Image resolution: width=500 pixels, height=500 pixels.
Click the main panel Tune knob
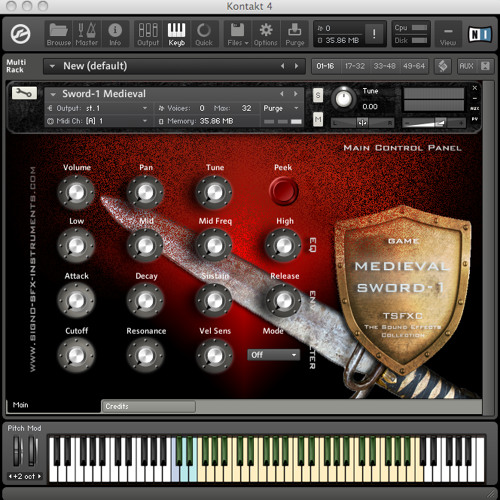(x=214, y=192)
